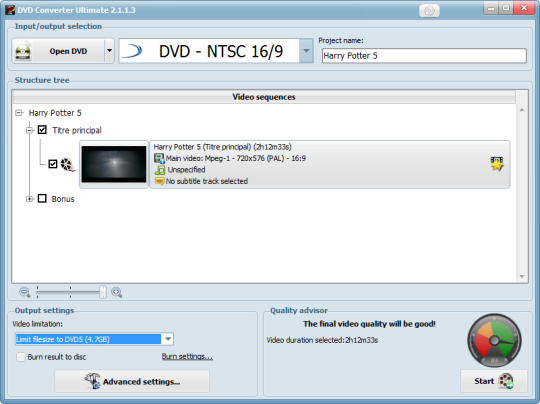
Task: Click the star filmstrip icon on sequence
Action: 497,163
